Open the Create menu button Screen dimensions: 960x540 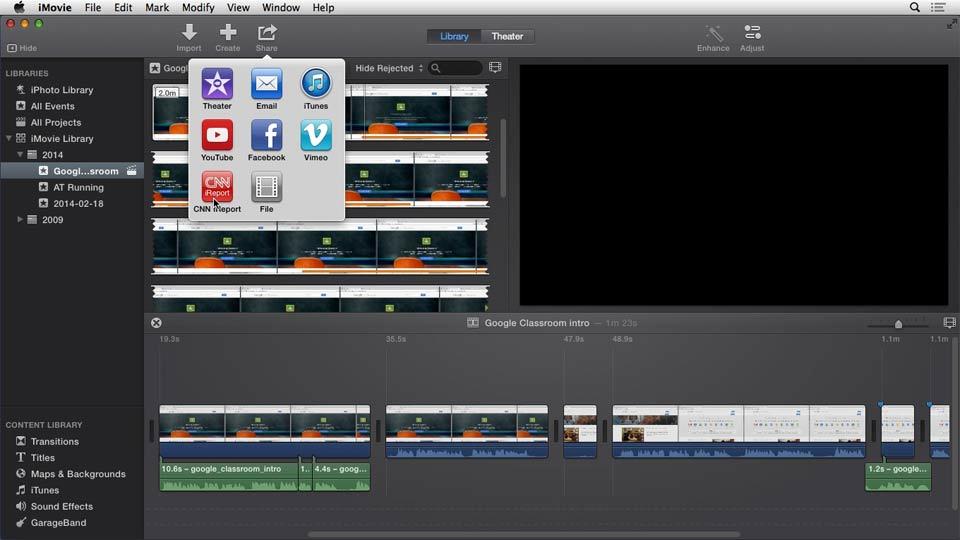coord(228,38)
